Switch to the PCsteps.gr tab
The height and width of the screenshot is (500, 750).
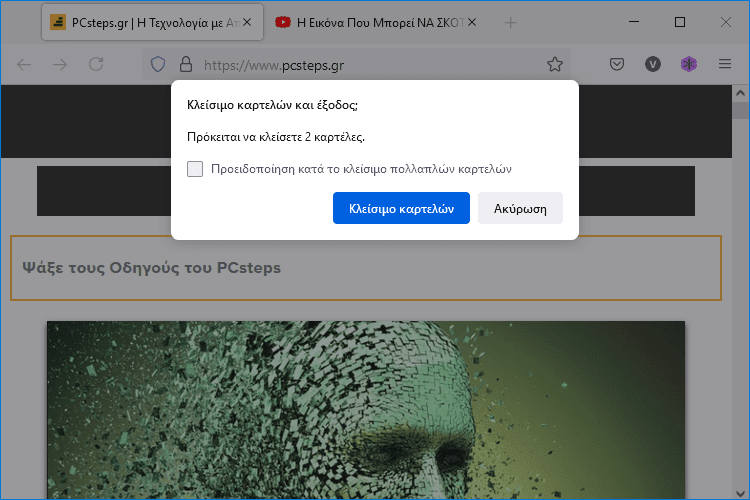(x=152, y=22)
